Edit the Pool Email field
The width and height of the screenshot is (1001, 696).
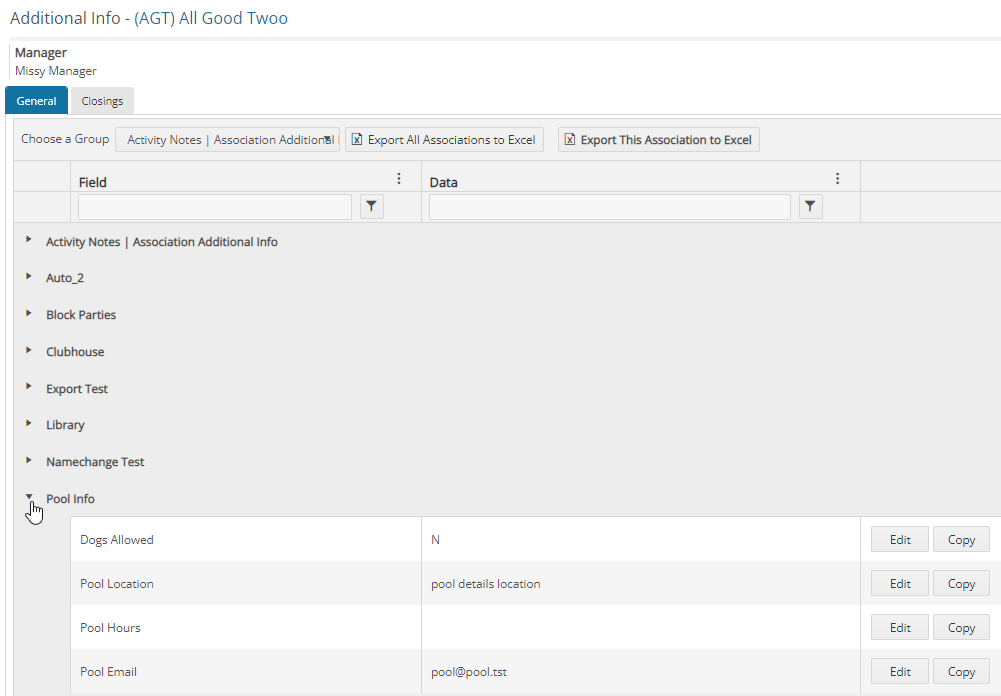pyautogui.click(x=899, y=672)
